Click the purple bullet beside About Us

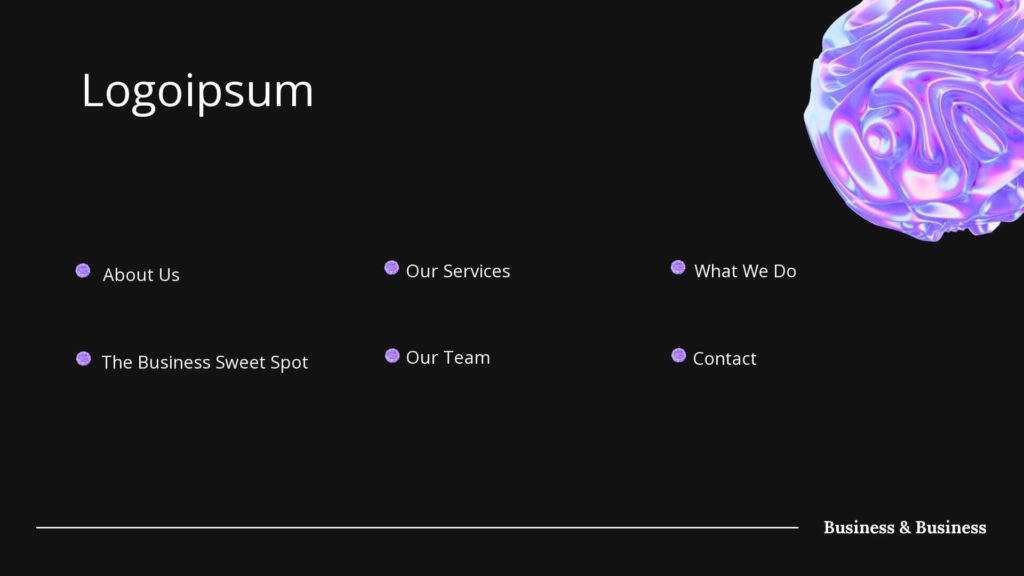(x=83, y=270)
